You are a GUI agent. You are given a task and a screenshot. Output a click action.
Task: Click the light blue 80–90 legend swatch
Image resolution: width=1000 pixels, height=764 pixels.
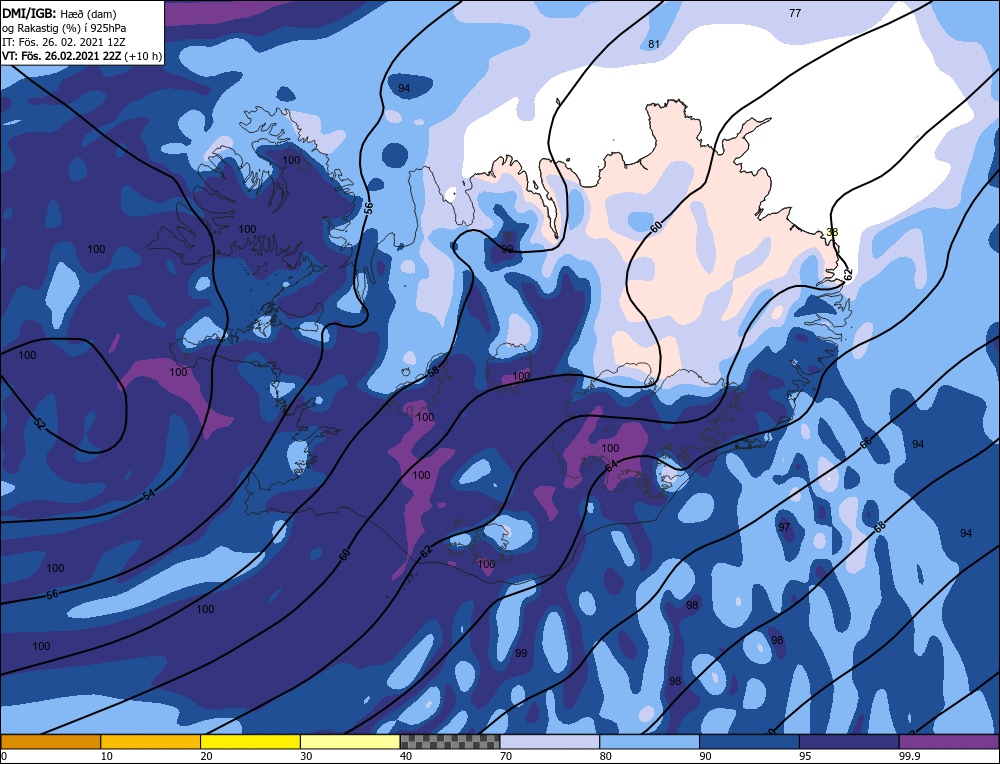click(x=649, y=742)
